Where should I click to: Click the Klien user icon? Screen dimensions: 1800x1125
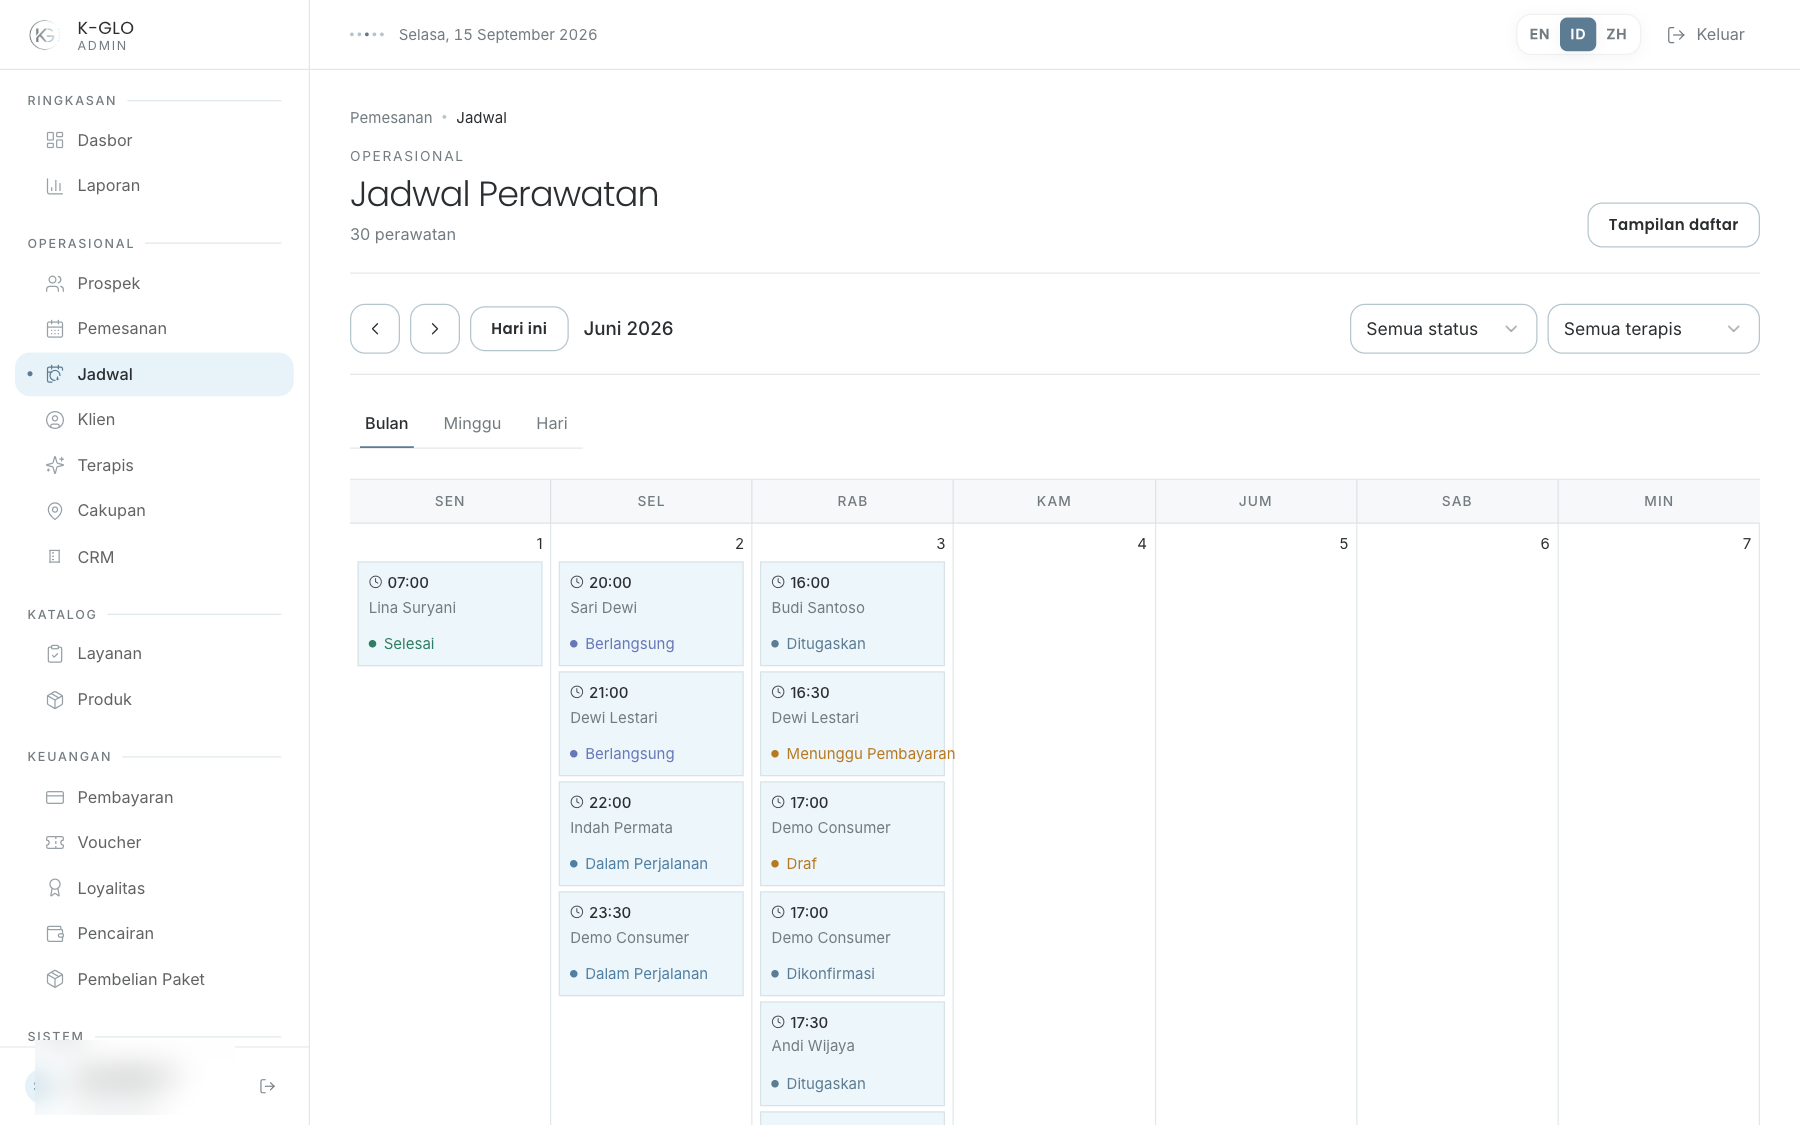click(x=55, y=420)
